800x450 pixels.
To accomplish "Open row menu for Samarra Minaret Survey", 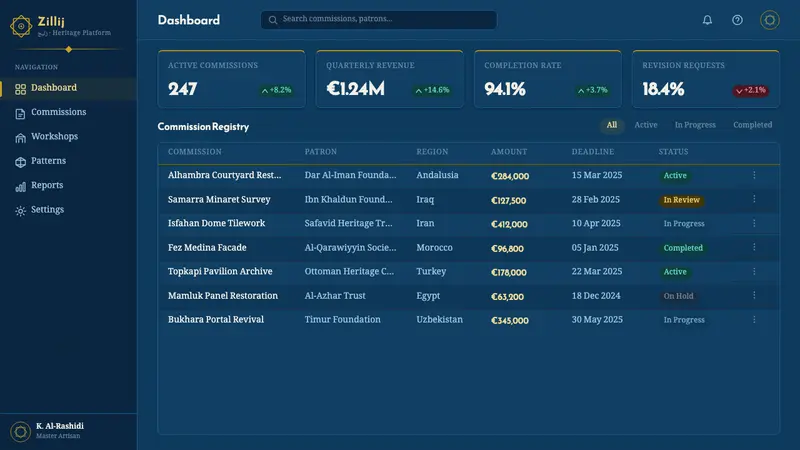I will tap(754, 199).
